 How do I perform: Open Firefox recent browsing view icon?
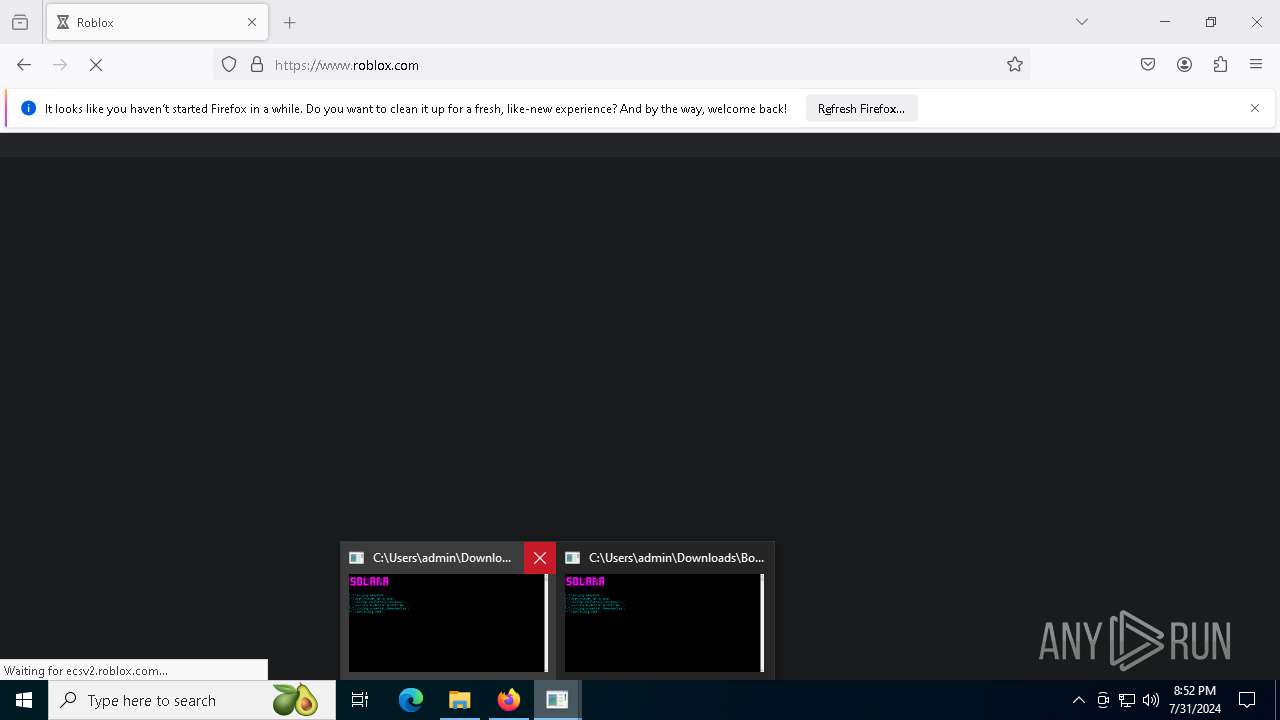click(x=20, y=22)
